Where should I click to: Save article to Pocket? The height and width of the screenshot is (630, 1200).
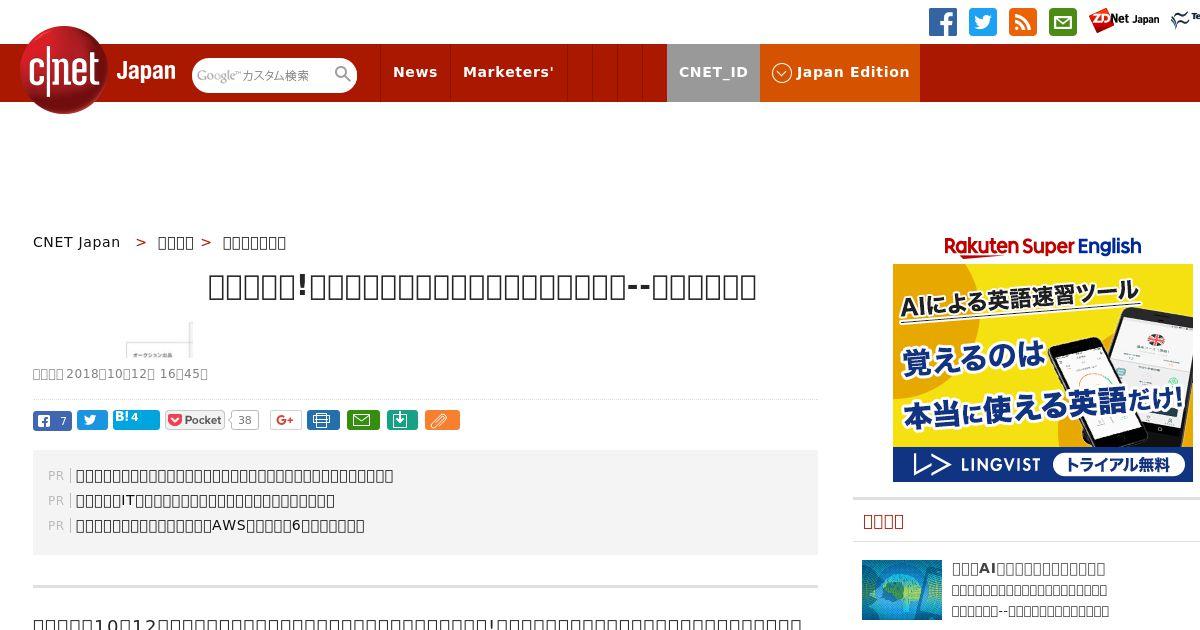tap(195, 420)
